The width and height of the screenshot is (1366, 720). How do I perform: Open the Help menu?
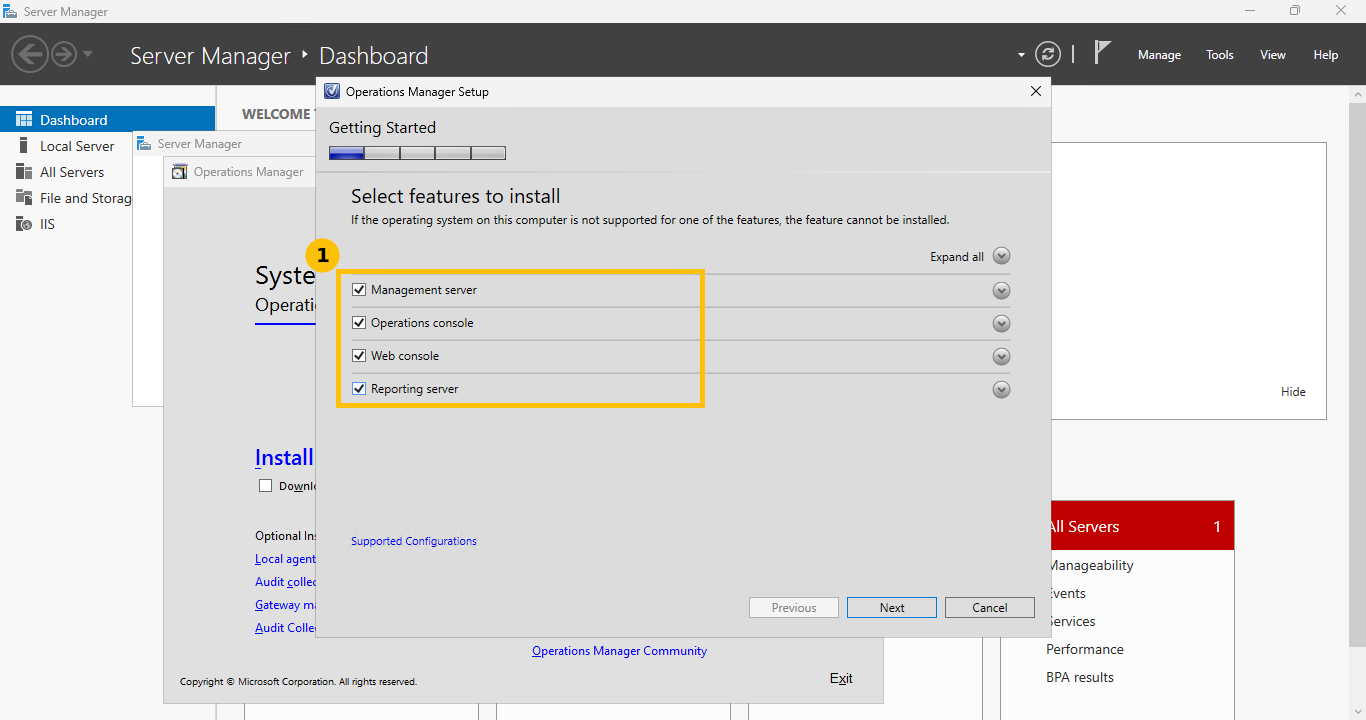(x=1326, y=55)
